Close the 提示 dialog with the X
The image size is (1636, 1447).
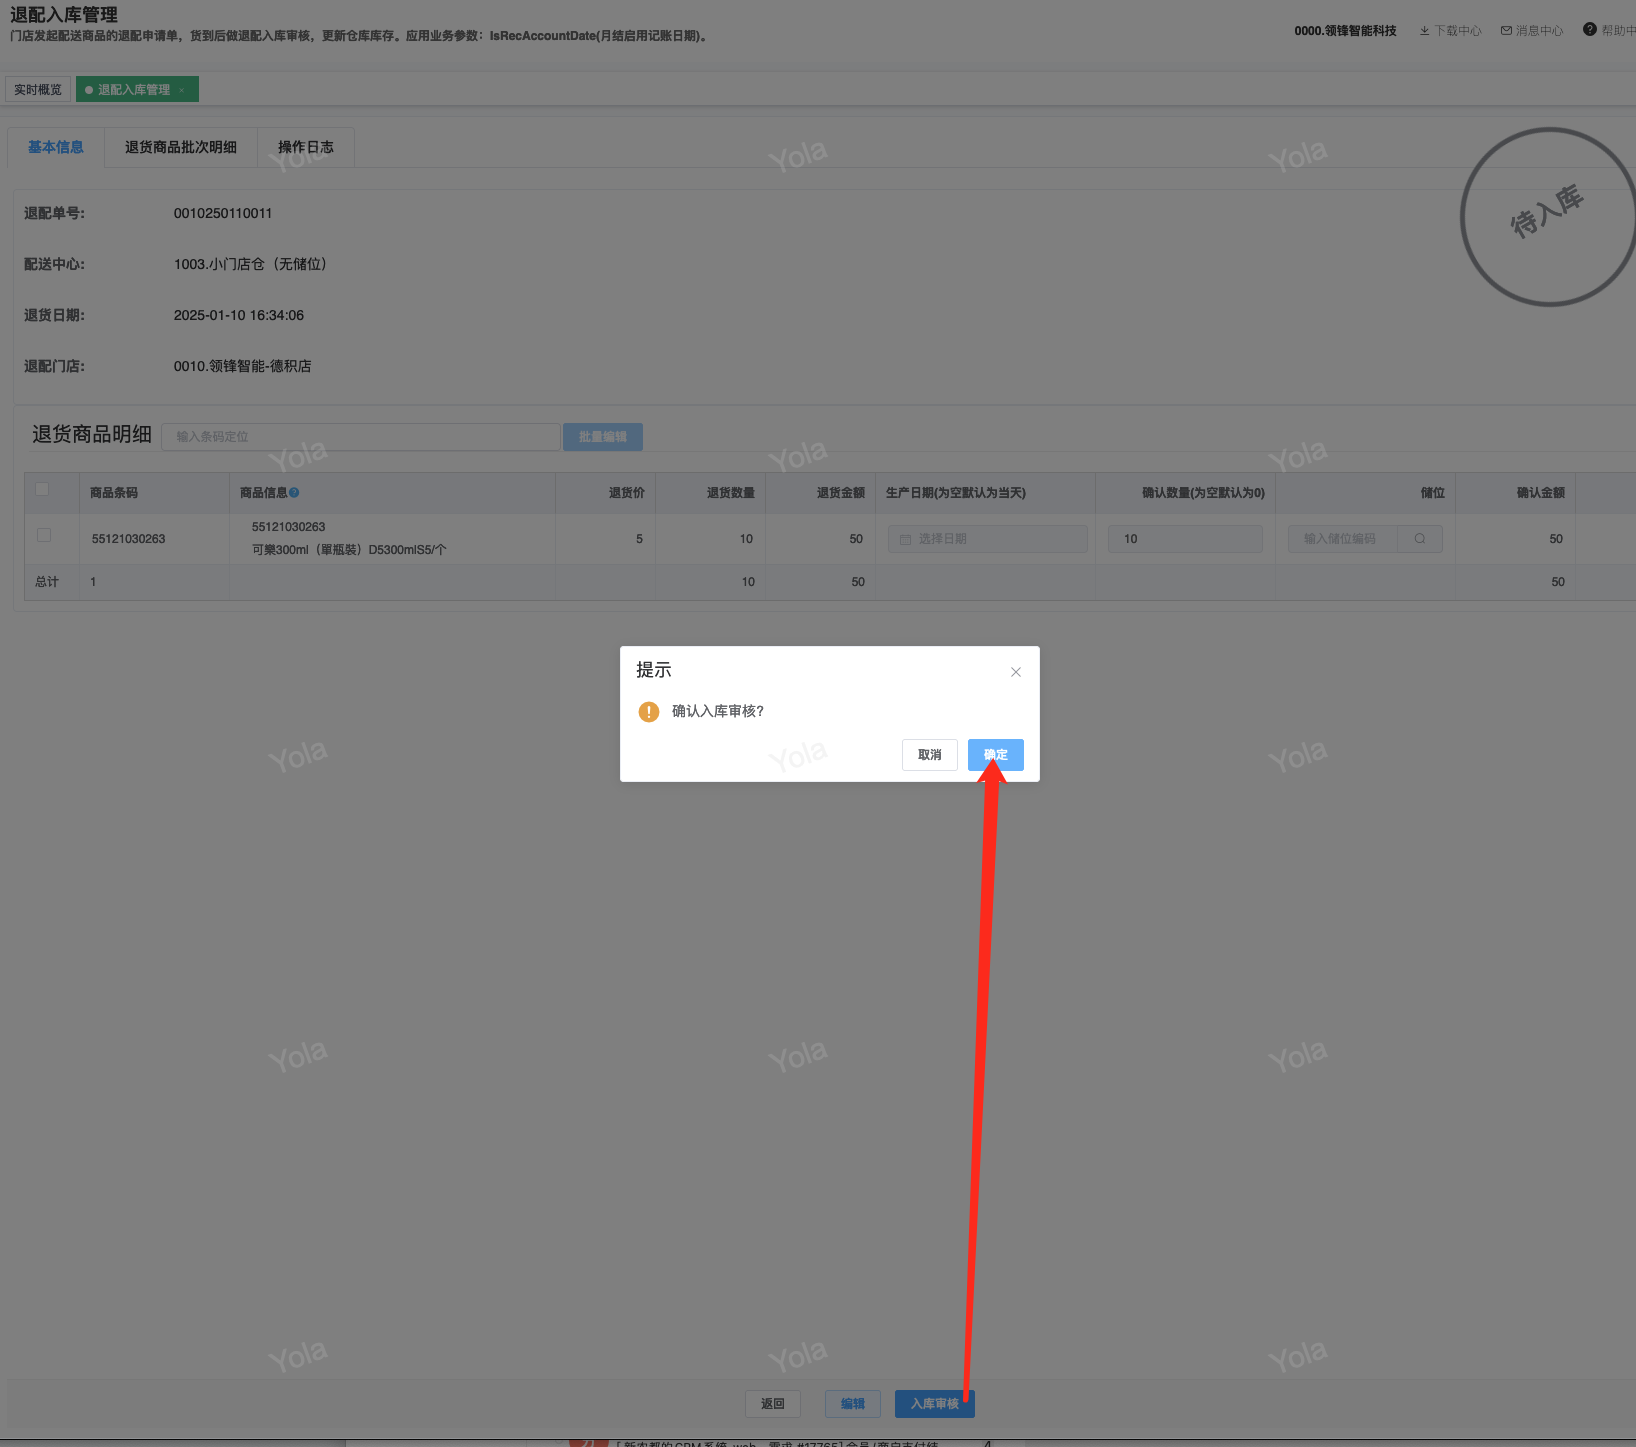pyautogui.click(x=1016, y=672)
